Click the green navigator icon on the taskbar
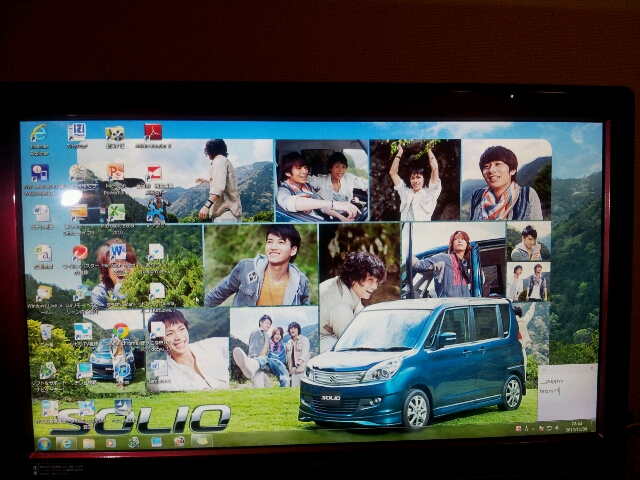 [133, 442]
